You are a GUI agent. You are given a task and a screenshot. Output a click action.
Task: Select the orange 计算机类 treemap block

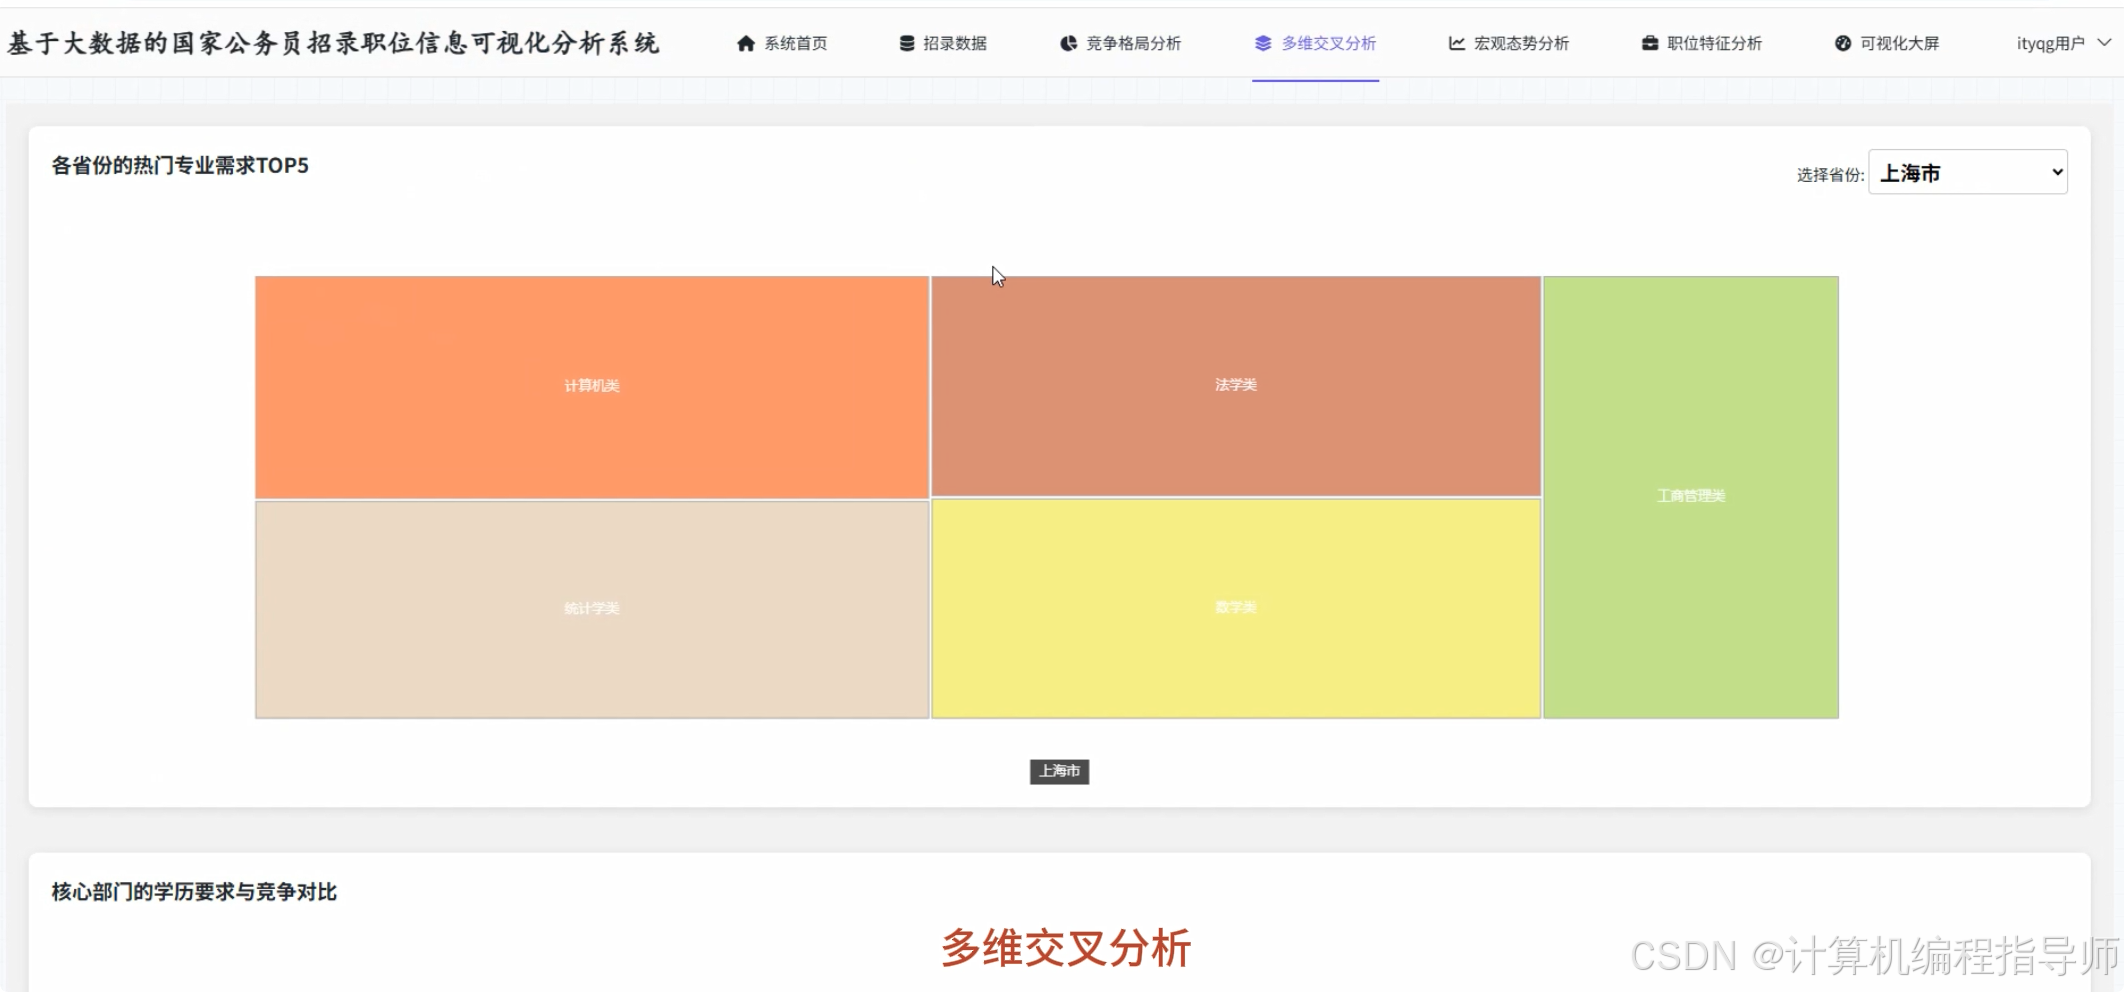[x=591, y=386]
